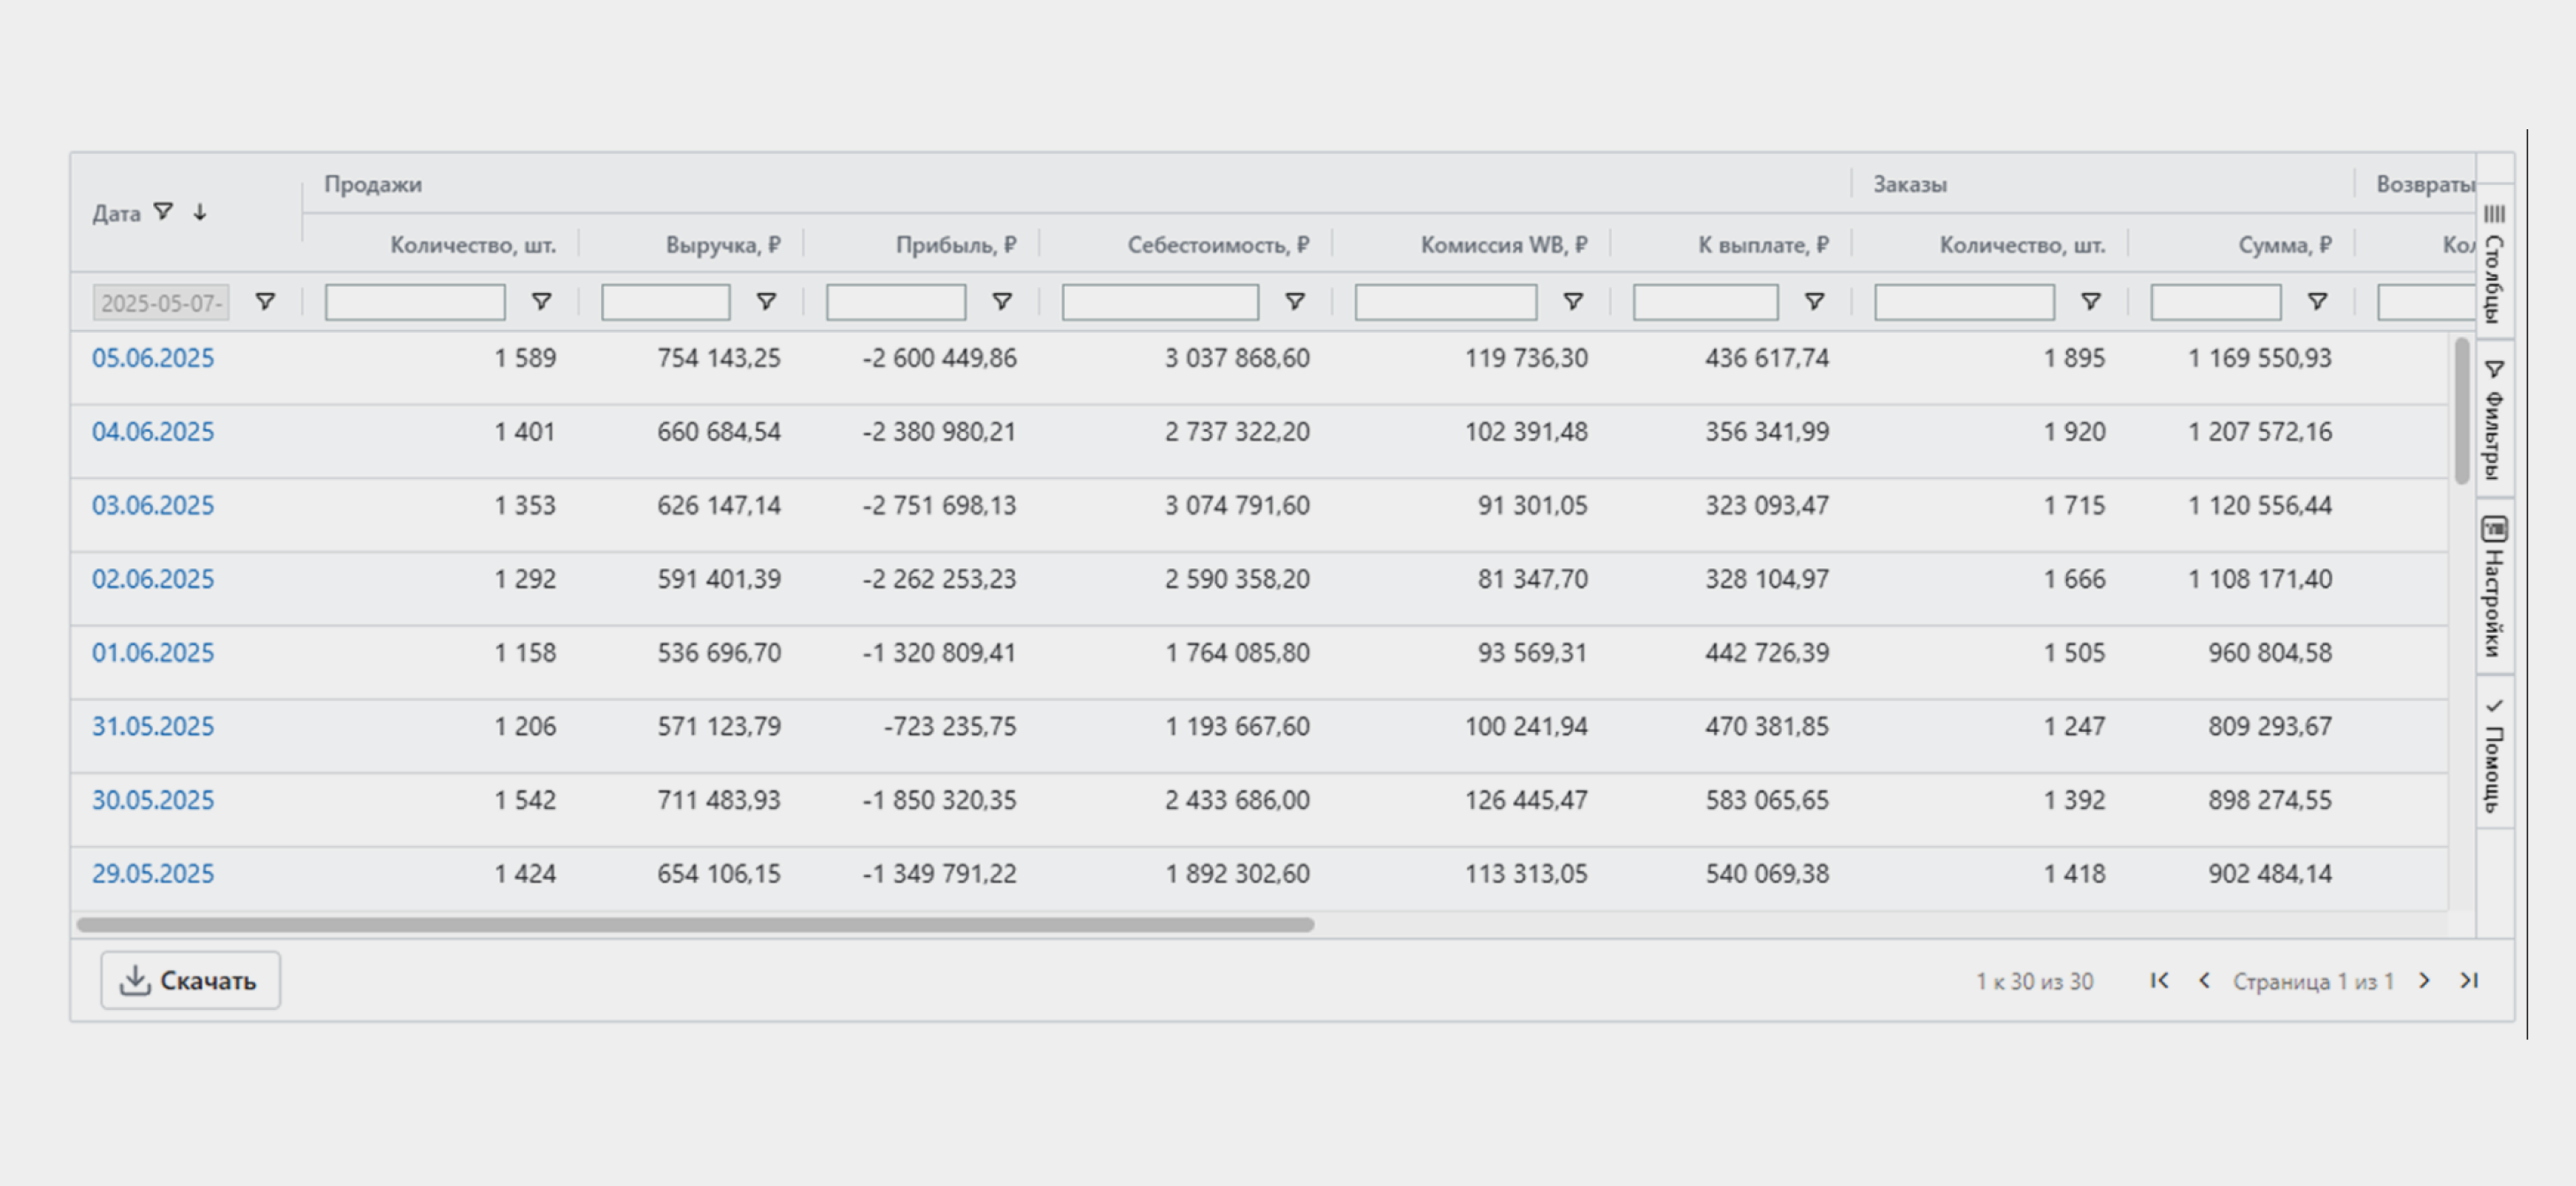2576x1186 pixels.
Task: Open filter options for Прибыль column
Action: [1001, 301]
